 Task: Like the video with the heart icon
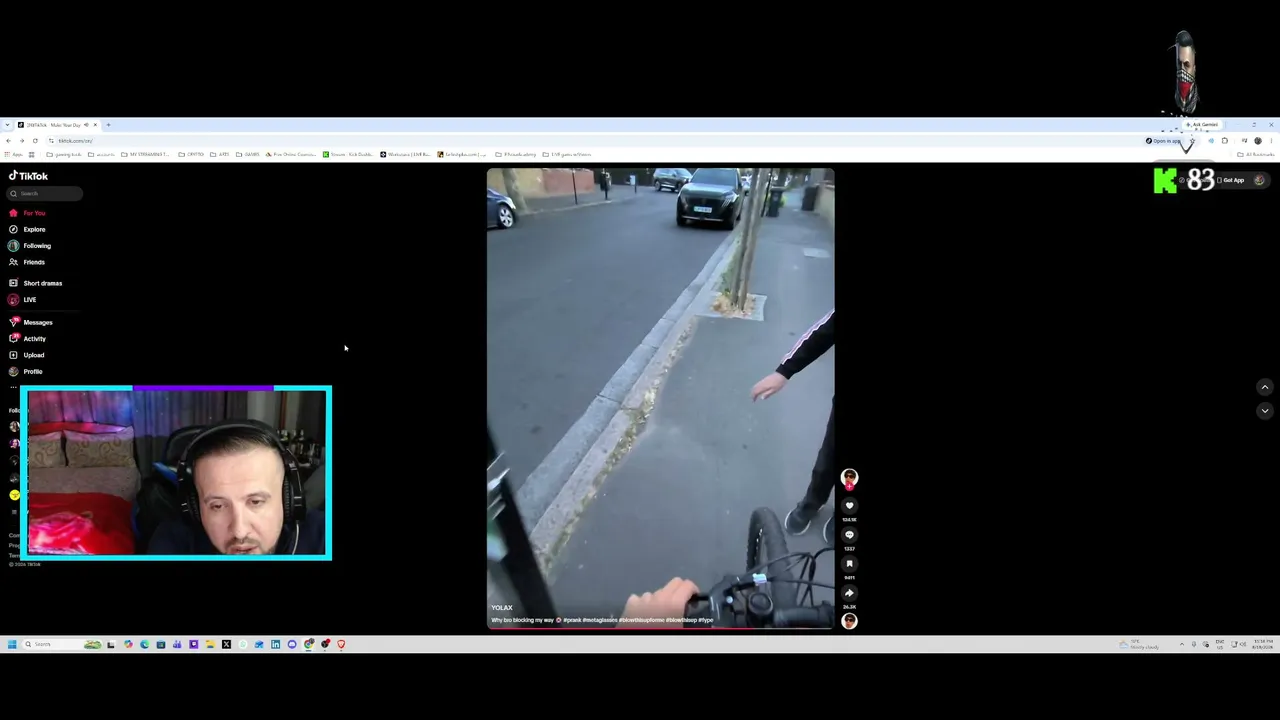(849, 506)
